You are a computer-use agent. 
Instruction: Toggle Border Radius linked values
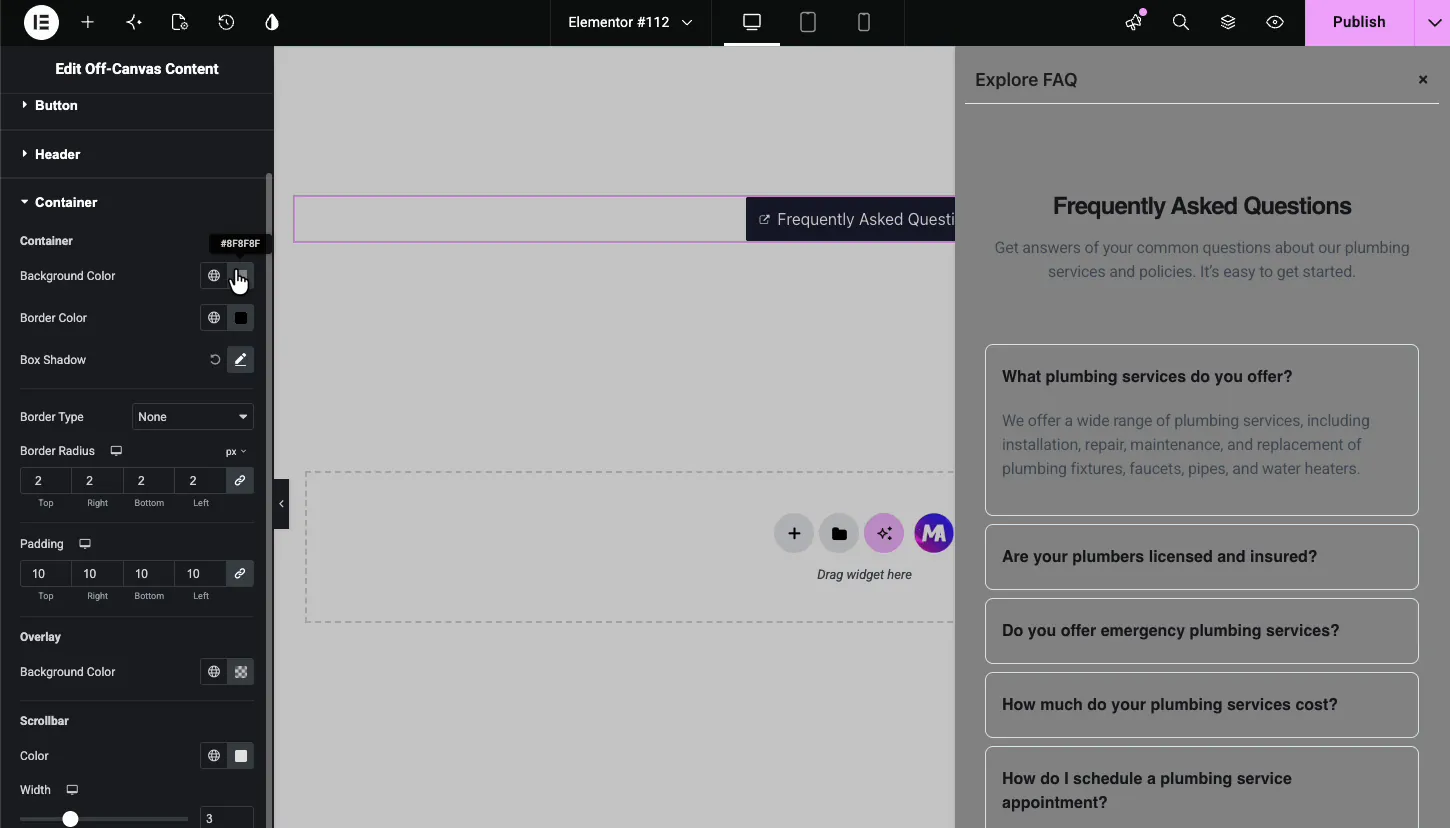(x=240, y=481)
